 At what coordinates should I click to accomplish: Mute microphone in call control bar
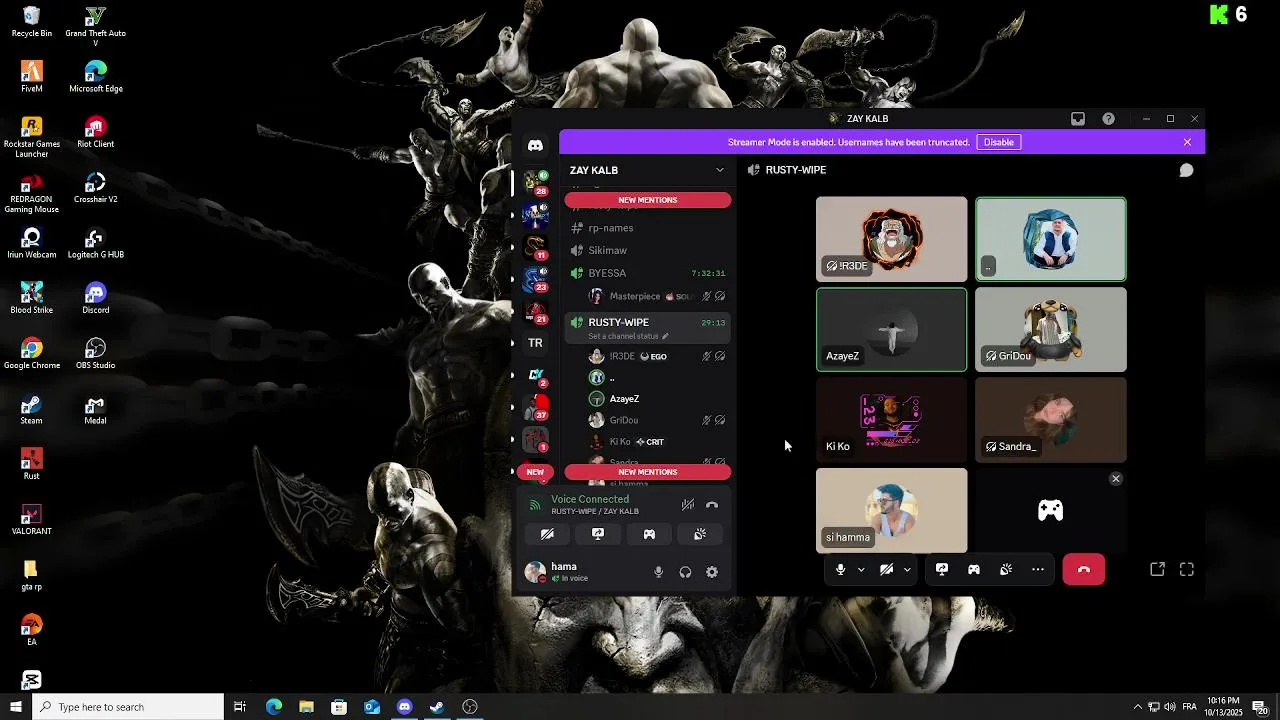(840, 569)
